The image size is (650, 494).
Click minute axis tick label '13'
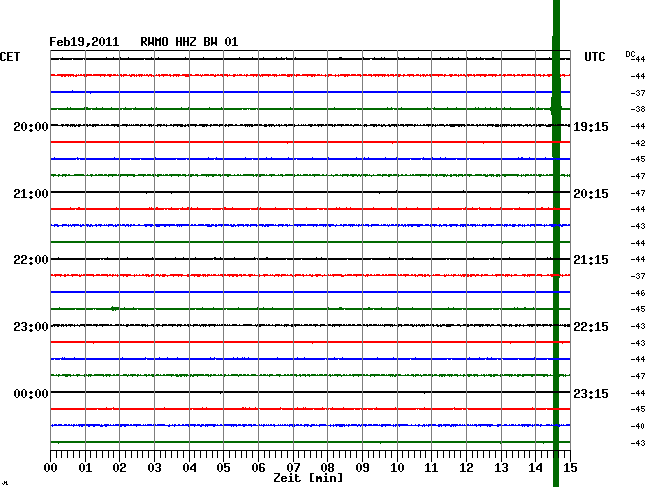pos(501,467)
